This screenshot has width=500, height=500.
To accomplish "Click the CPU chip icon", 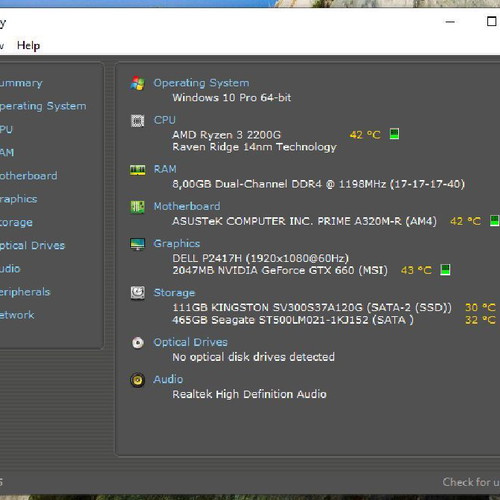I will coord(137,121).
